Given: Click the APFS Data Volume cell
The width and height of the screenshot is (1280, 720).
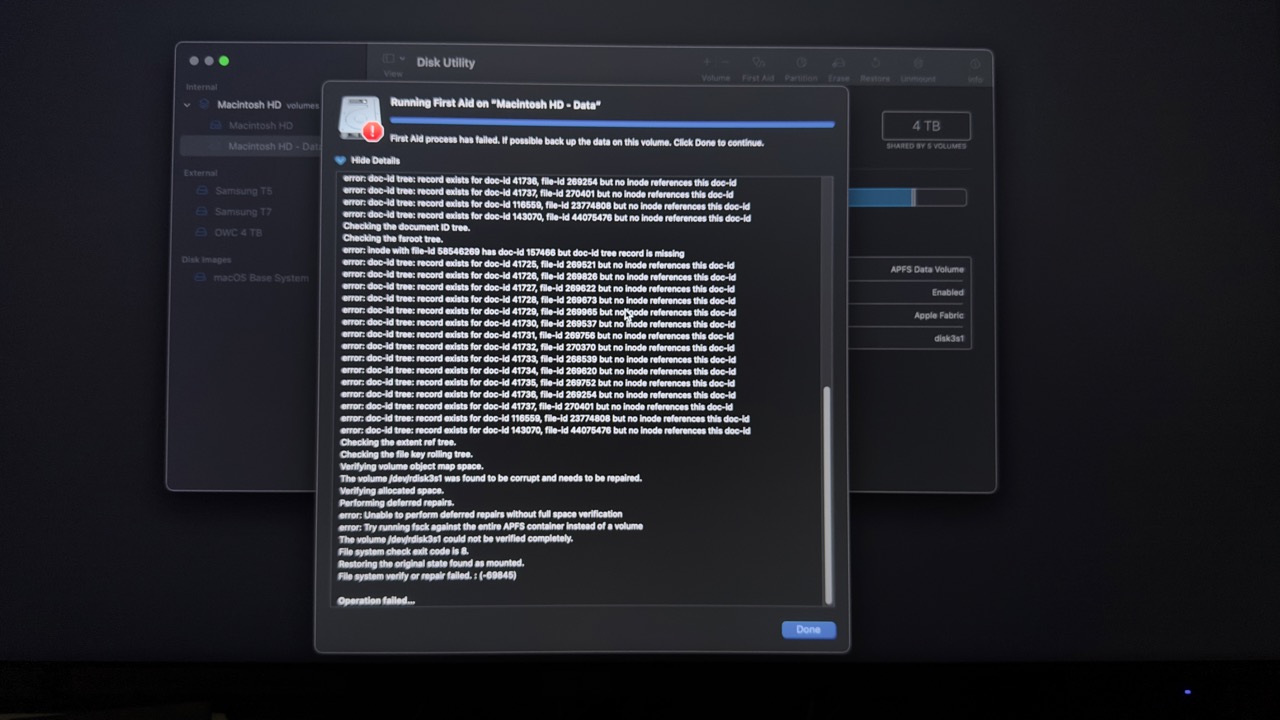Looking at the screenshot, I should coord(927,270).
